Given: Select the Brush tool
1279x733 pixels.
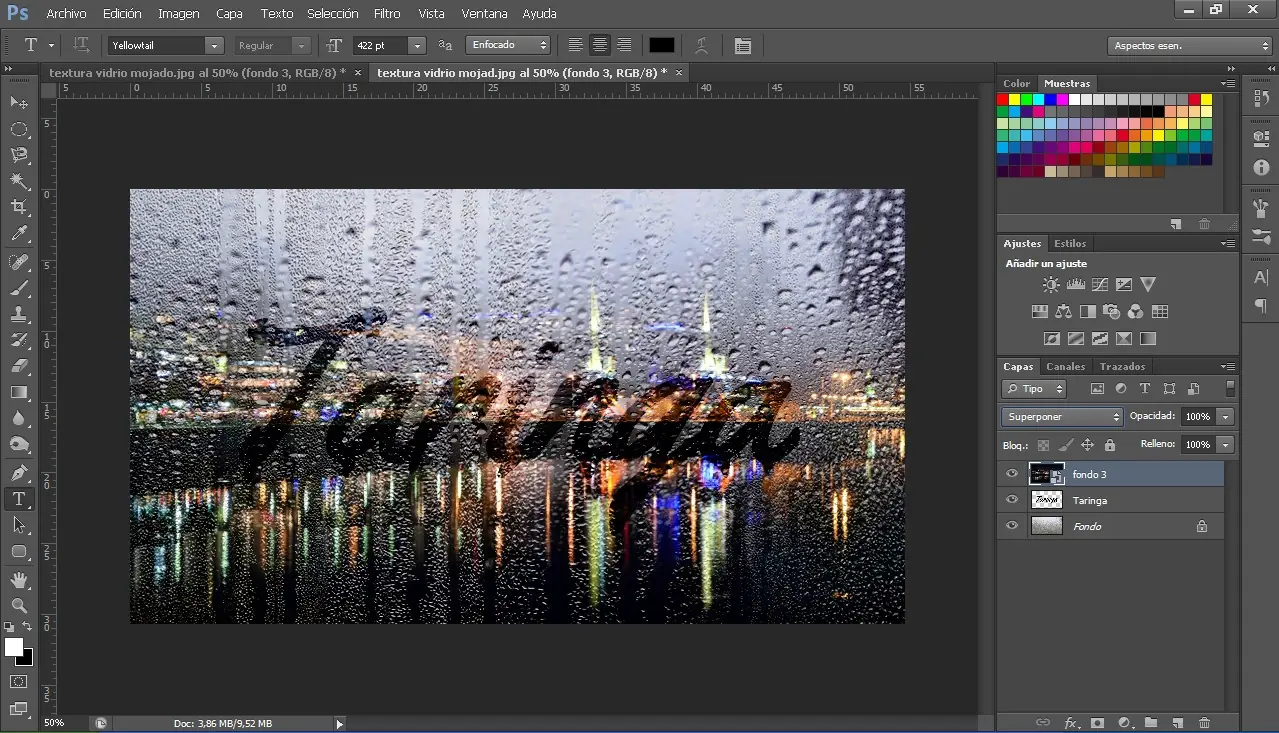Looking at the screenshot, I should 19,289.
